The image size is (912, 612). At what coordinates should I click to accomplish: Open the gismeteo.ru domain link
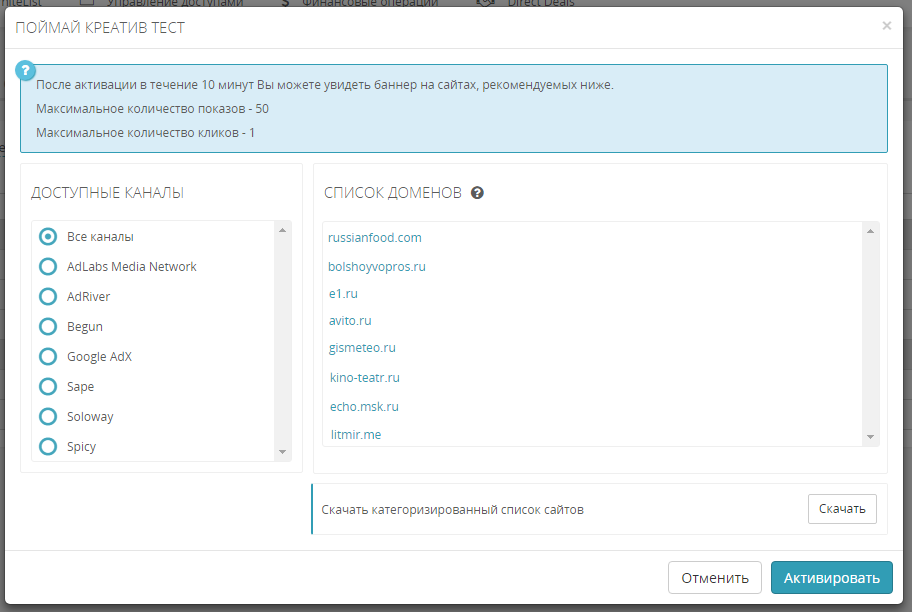point(362,348)
